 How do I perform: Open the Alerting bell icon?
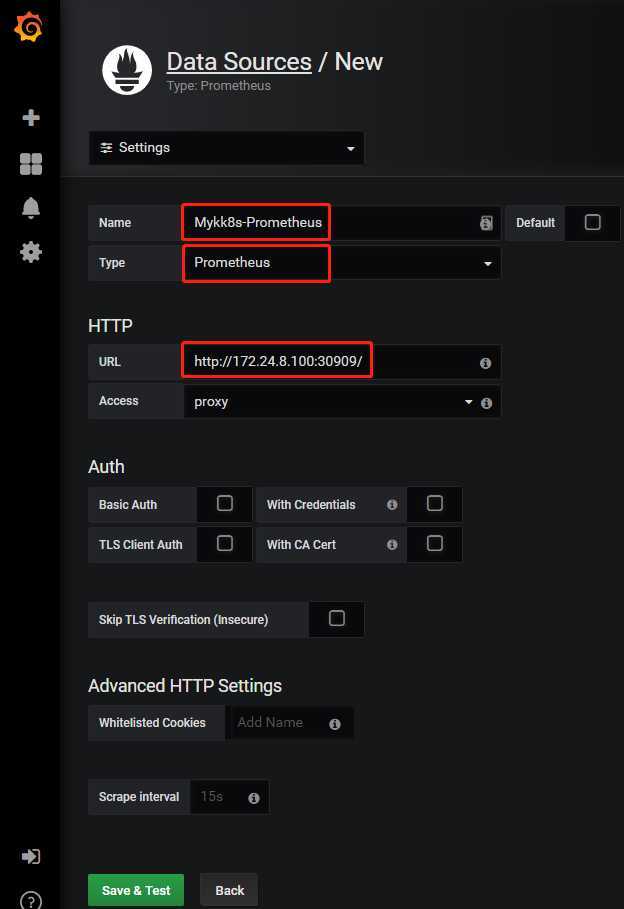pos(31,208)
